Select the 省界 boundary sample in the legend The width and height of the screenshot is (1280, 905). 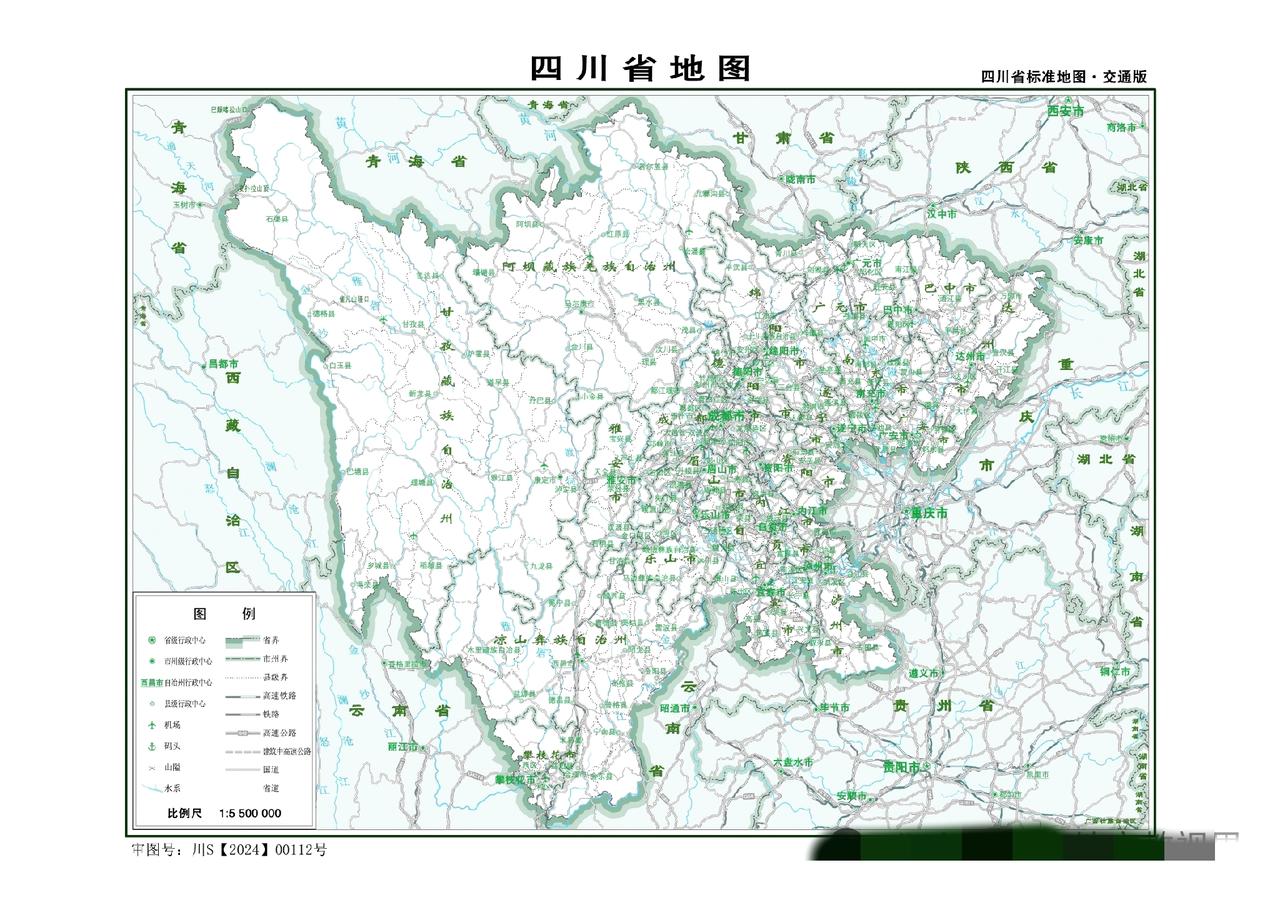(242, 640)
